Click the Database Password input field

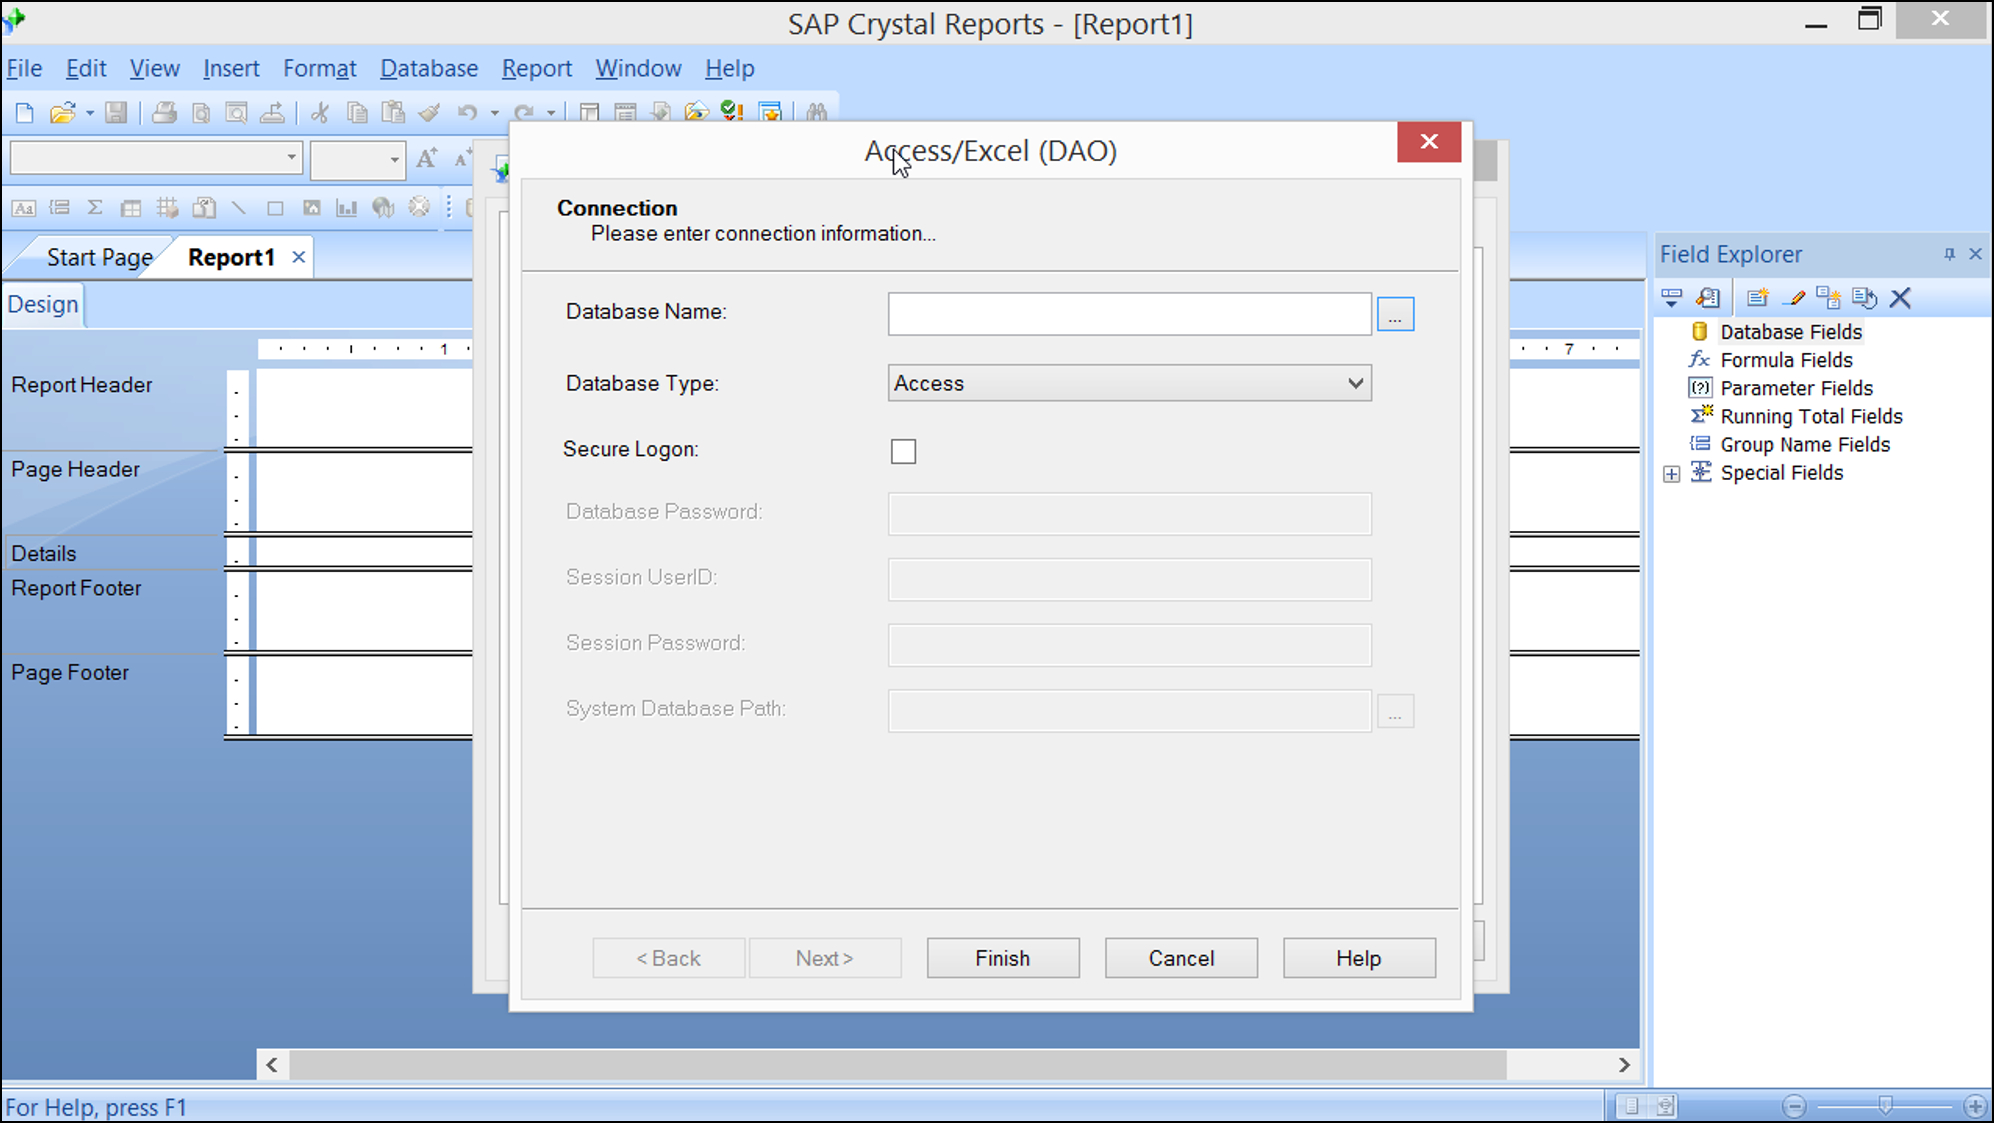[x=1128, y=512]
